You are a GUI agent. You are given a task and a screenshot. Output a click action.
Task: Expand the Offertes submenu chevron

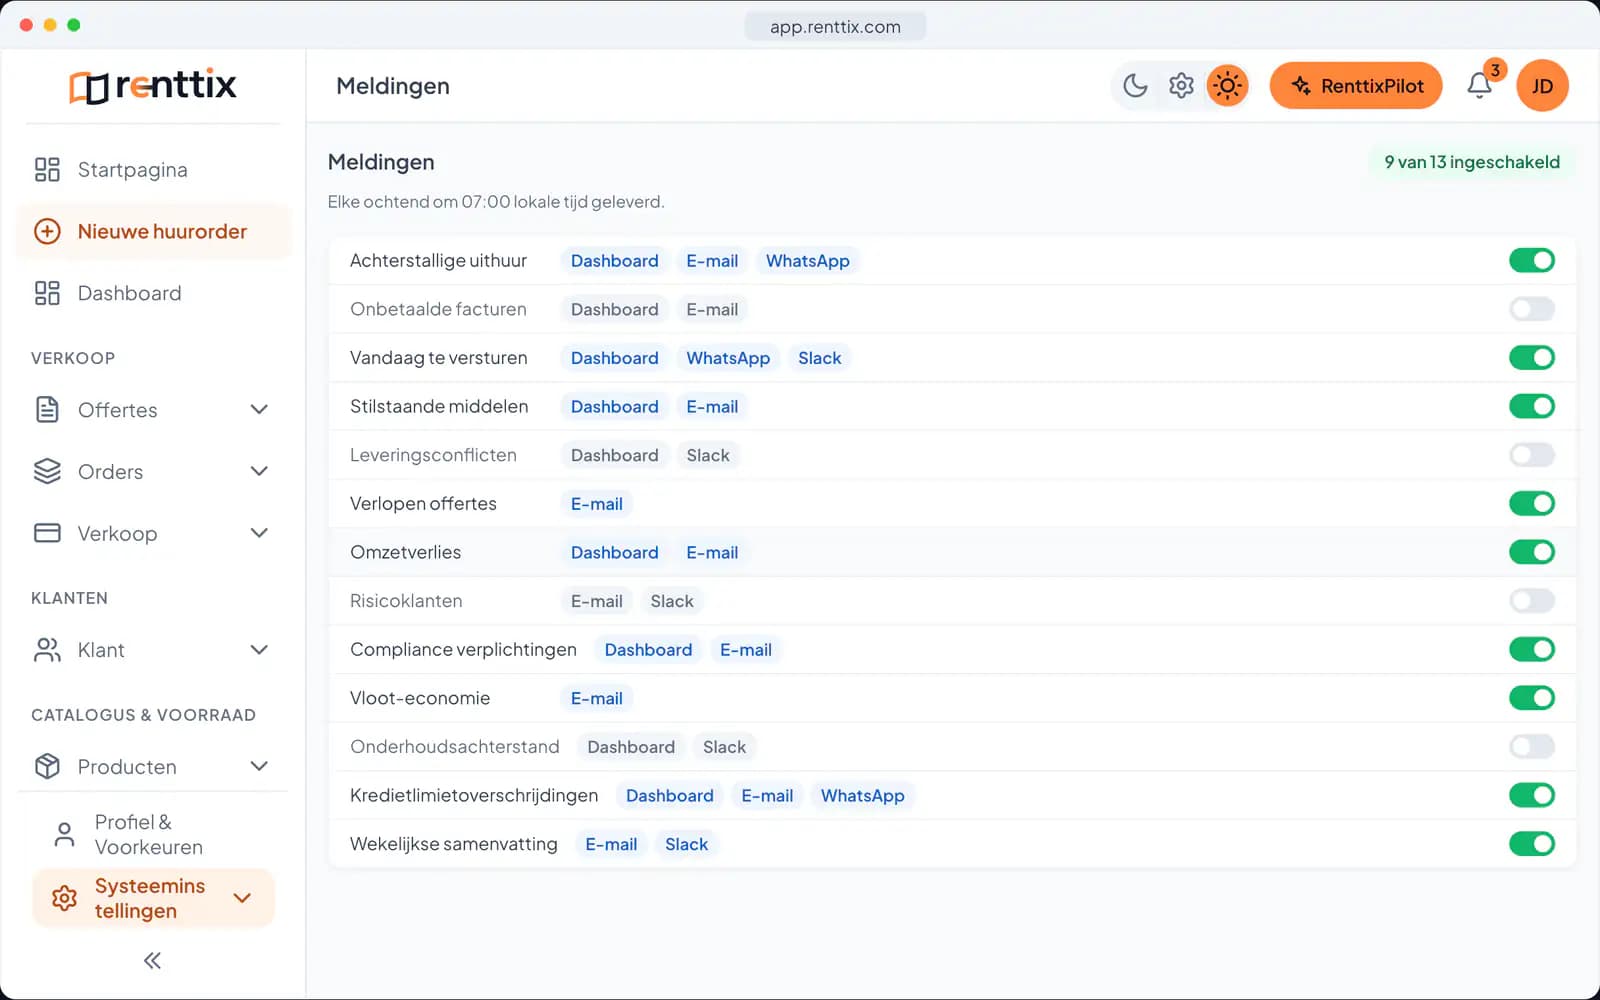click(259, 410)
